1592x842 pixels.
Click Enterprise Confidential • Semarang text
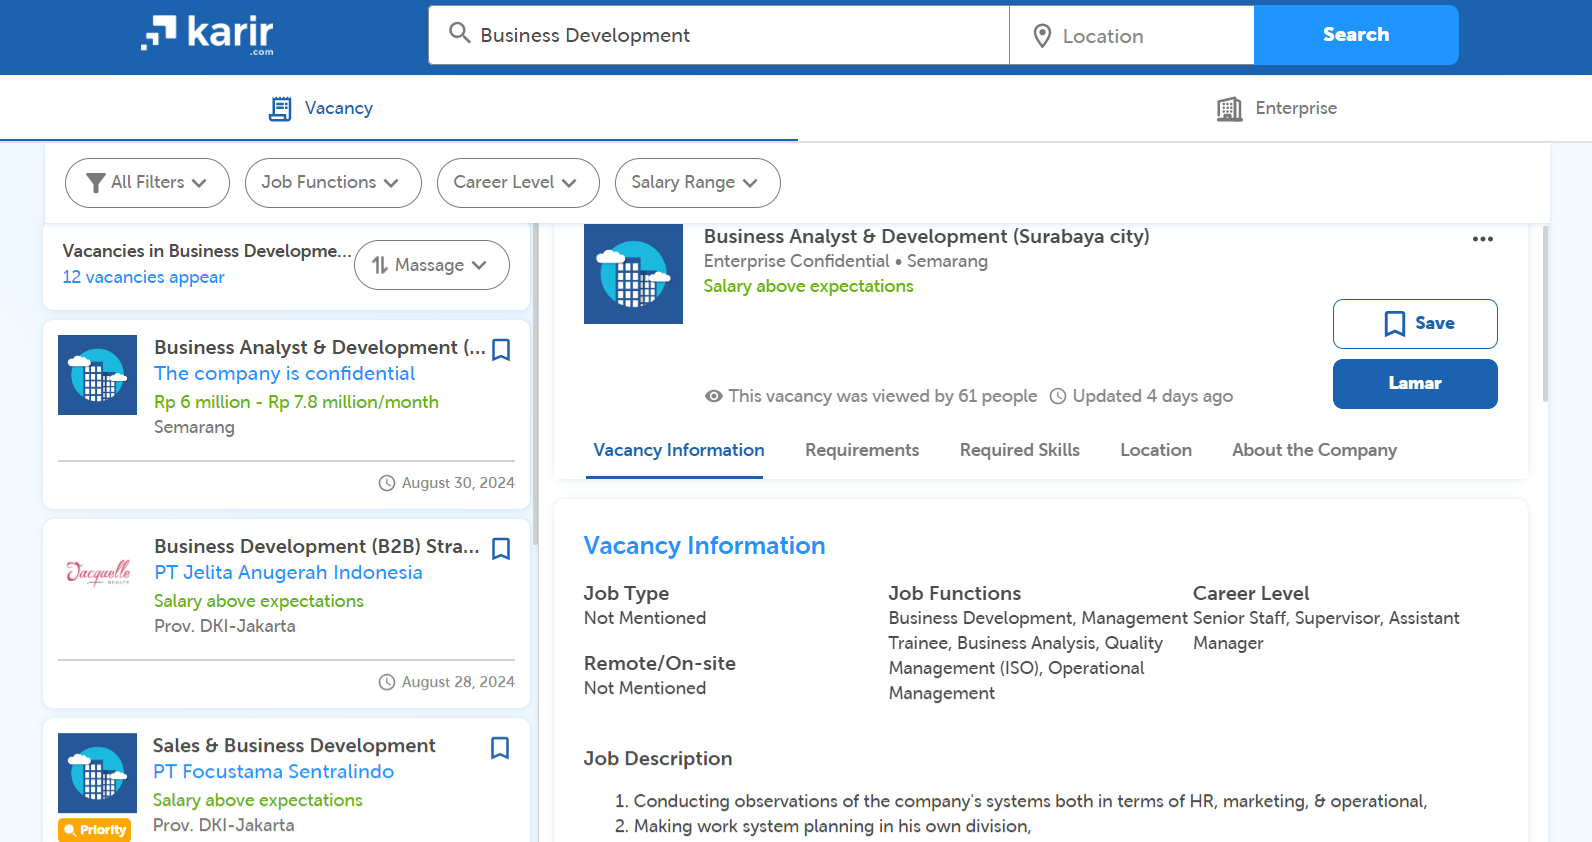coord(845,261)
